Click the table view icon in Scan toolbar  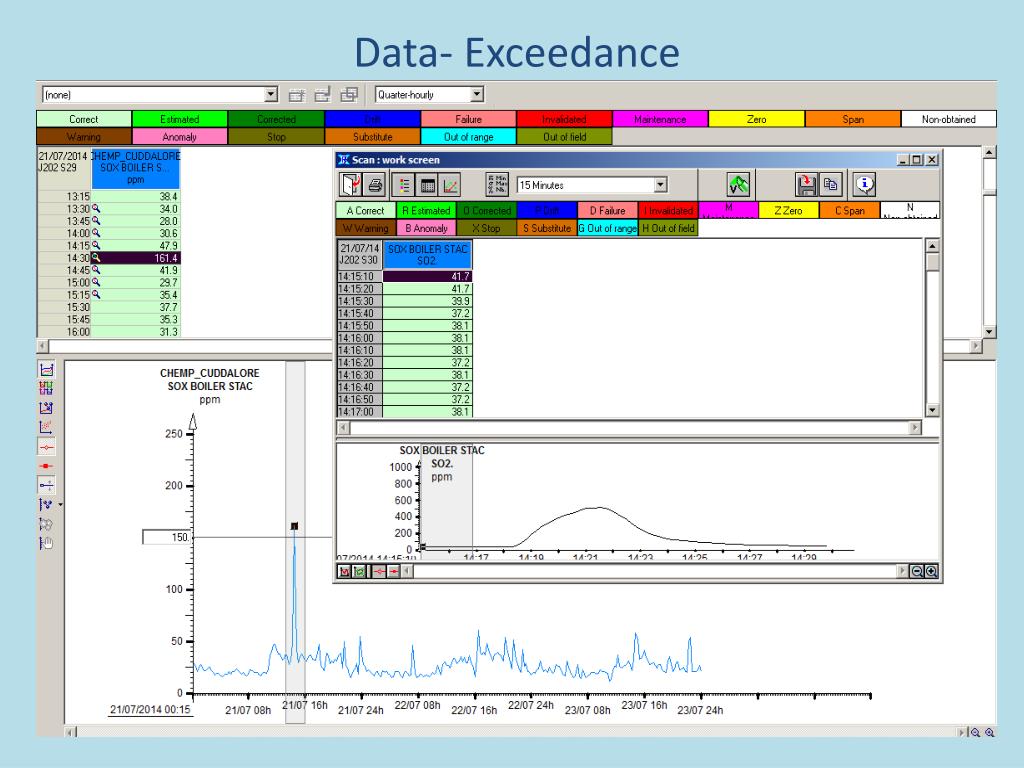pyautogui.click(x=428, y=185)
